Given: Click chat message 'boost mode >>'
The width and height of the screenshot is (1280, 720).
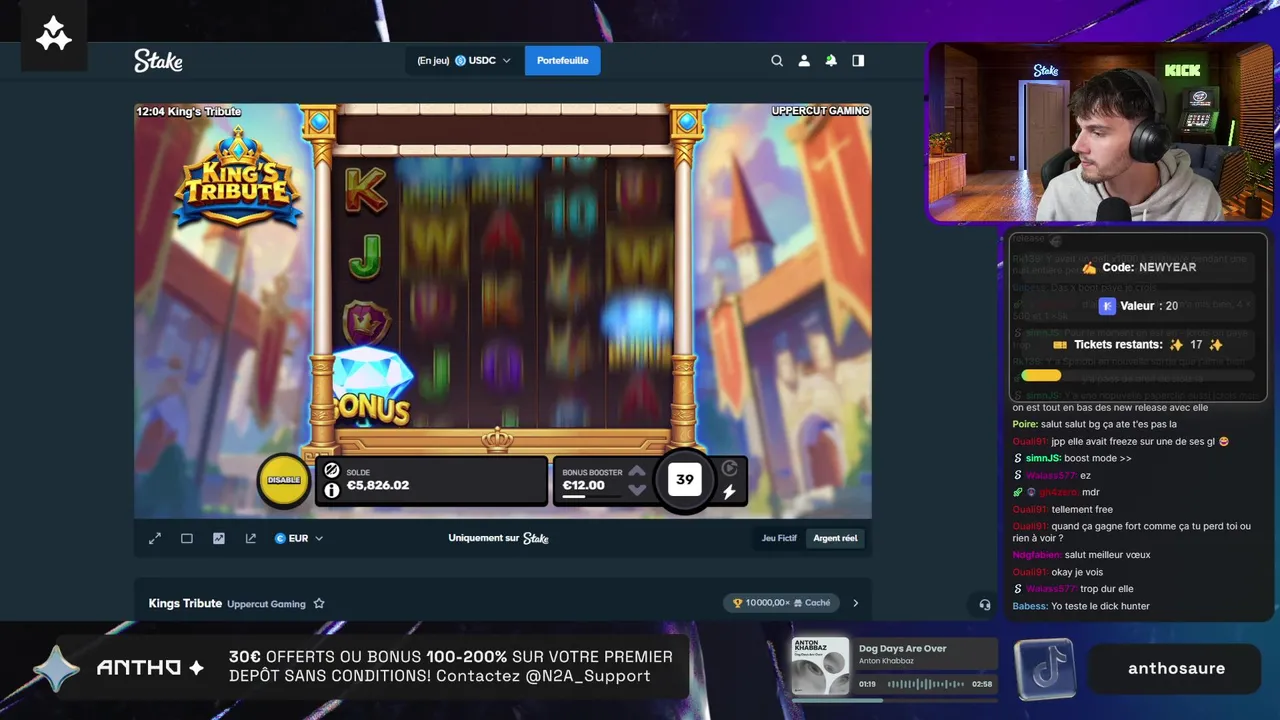Looking at the screenshot, I should click(1097, 458).
